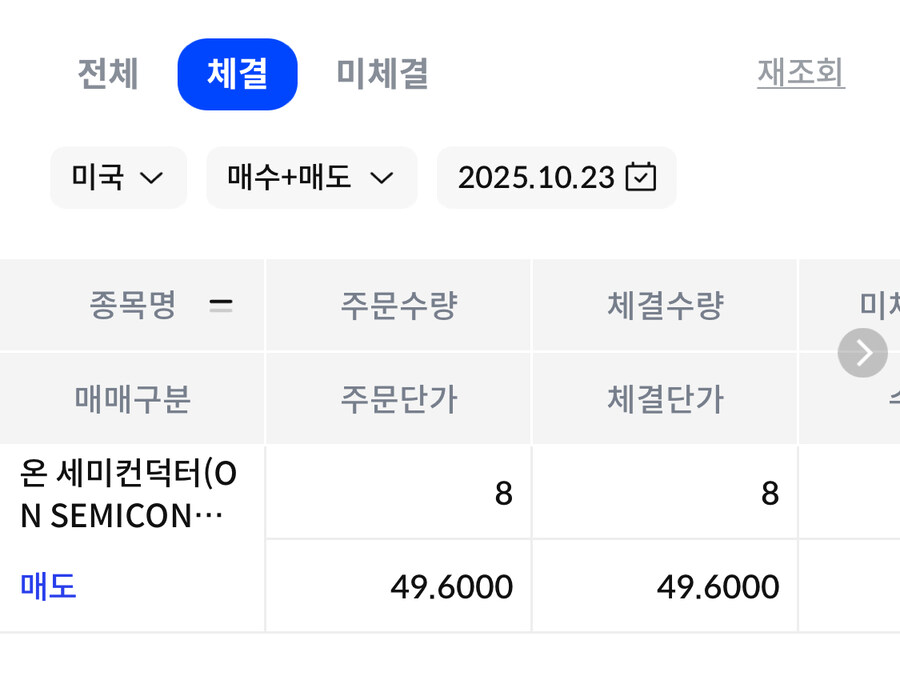Click the chevron arrow to reveal more columns
The height and width of the screenshot is (676, 900).
862,353
